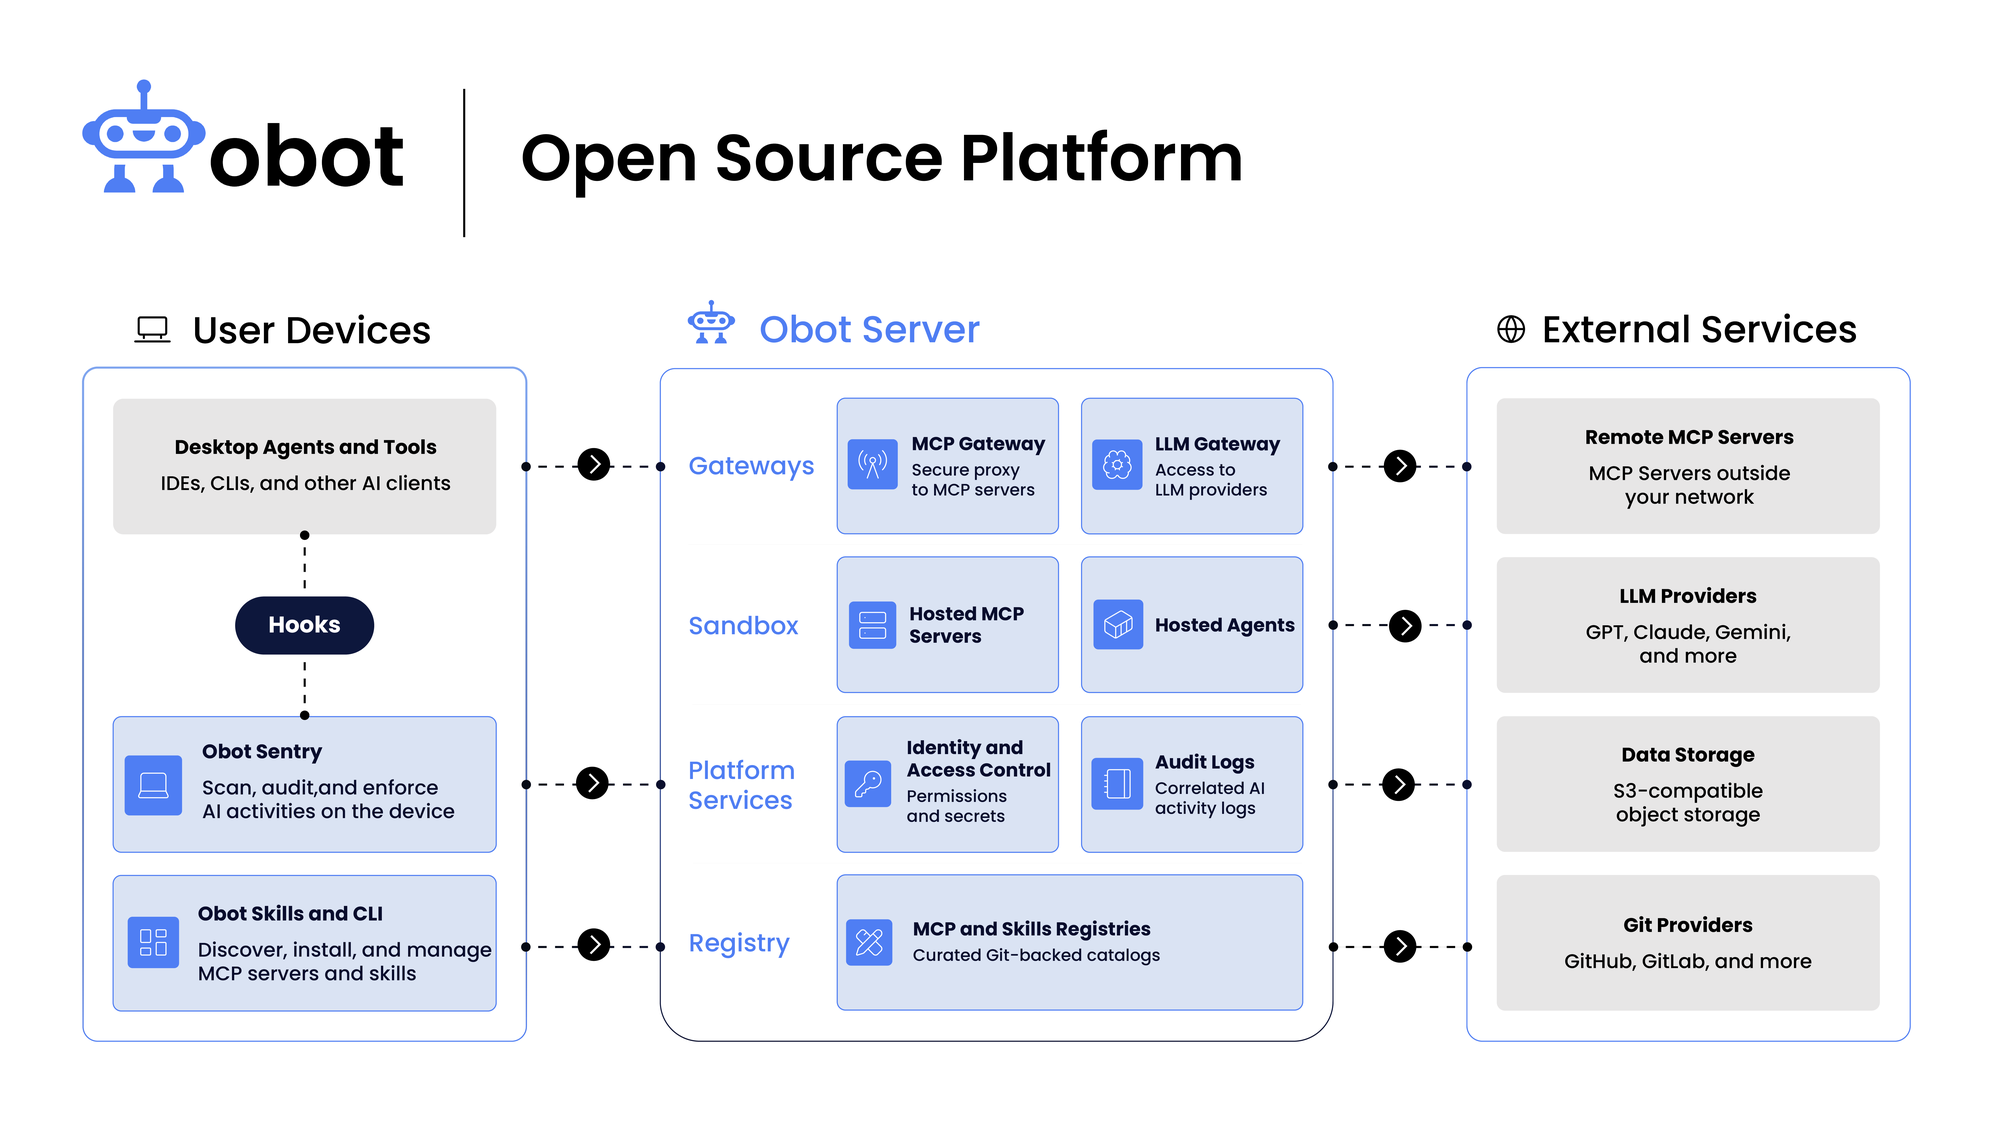Screen dimensions: 2000x1131
Task: Click the Identity and Access Control key icon
Action: [x=868, y=783]
